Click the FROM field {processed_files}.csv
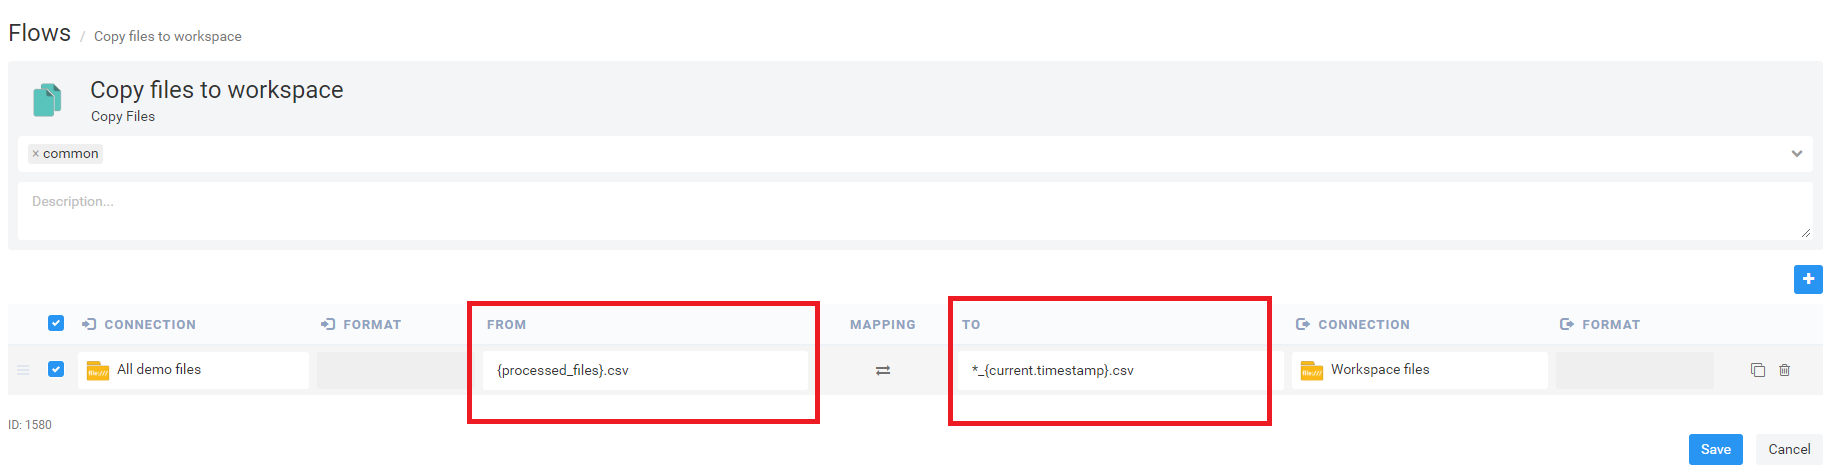The height and width of the screenshot is (475, 1833). [644, 370]
